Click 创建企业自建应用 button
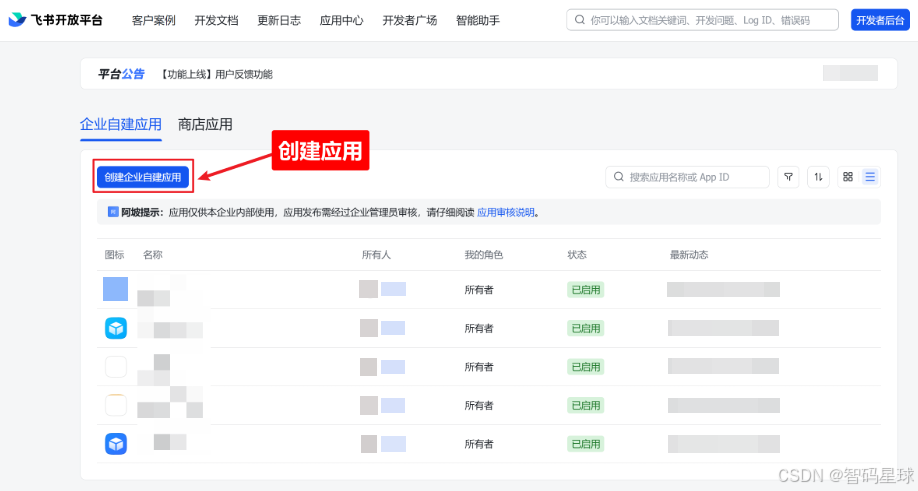This screenshot has width=918, height=491. point(143,177)
